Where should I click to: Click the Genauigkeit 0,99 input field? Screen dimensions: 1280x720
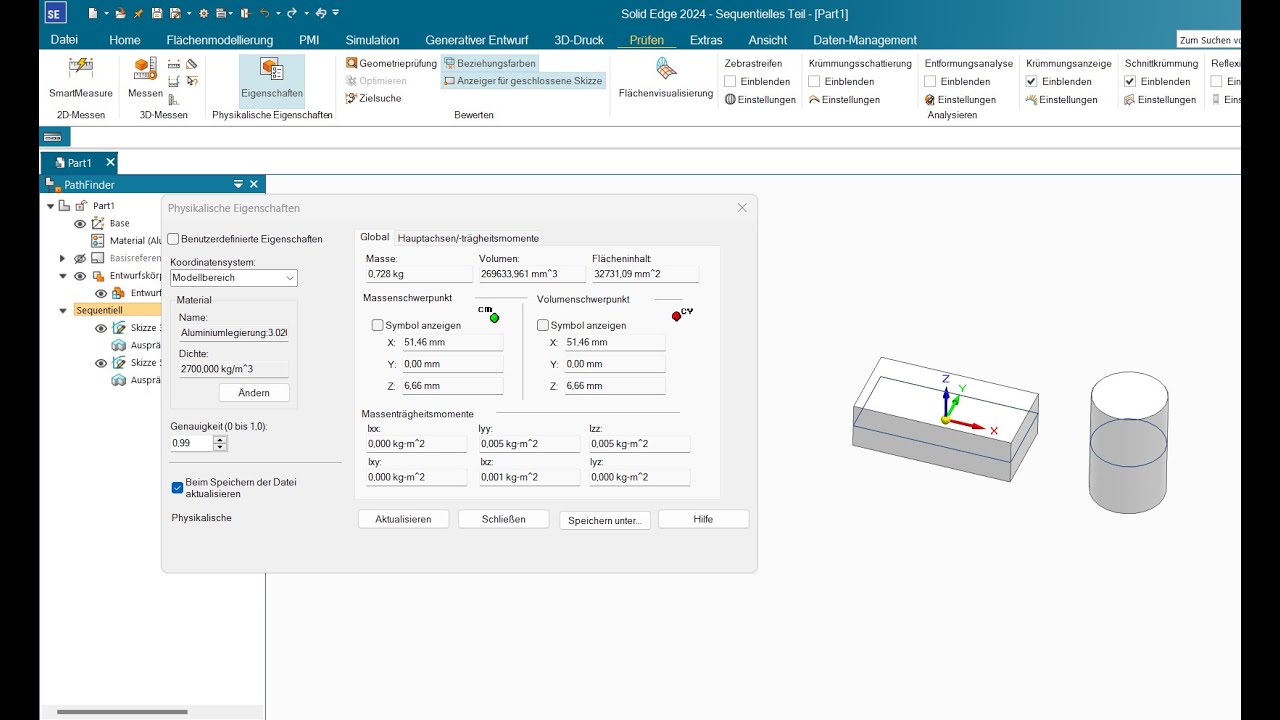coord(191,443)
